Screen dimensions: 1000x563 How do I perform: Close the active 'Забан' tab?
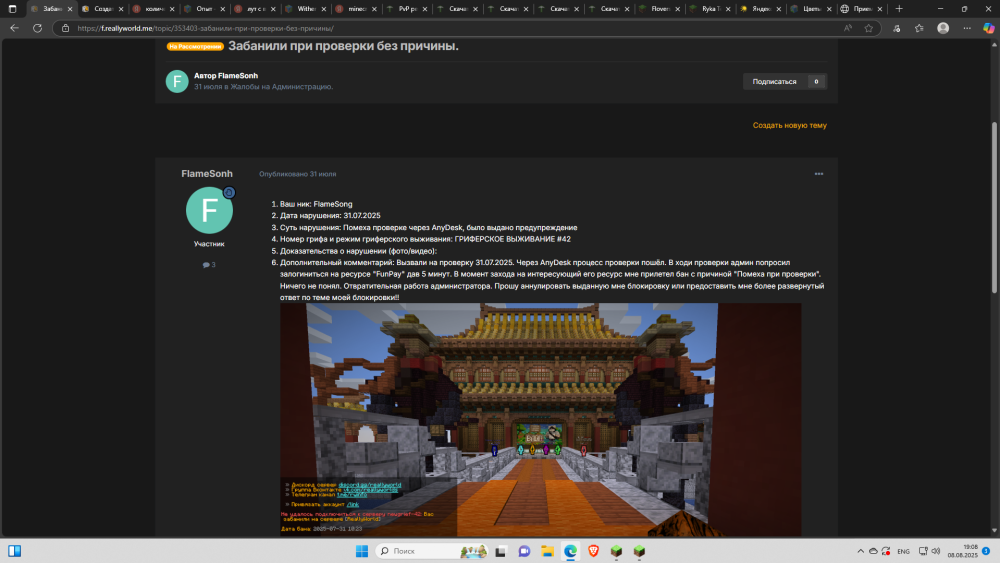[x=70, y=9]
